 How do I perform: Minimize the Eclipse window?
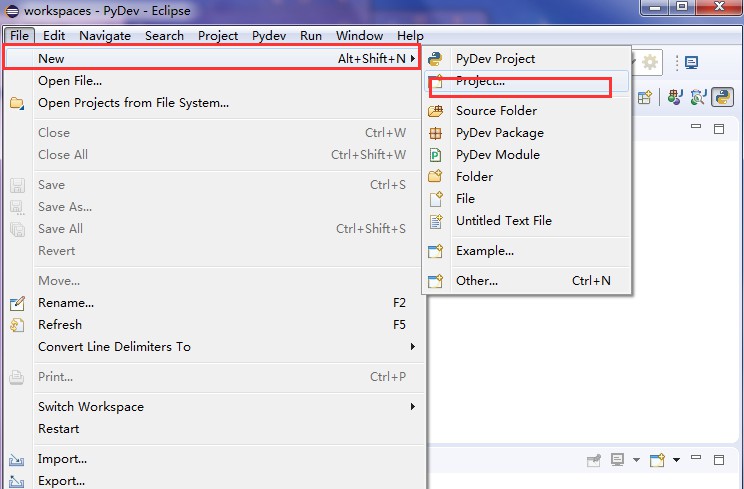click(655, 8)
